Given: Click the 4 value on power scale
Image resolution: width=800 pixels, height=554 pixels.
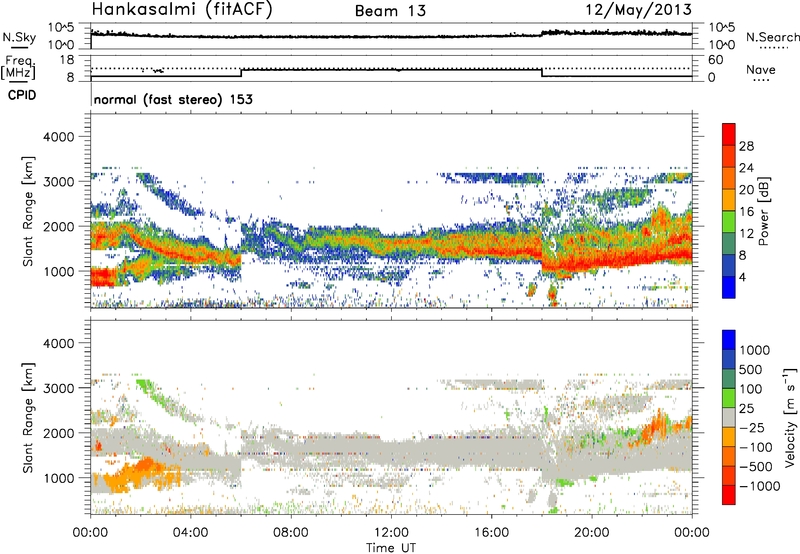Looking at the screenshot, I should (x=742, y=277).
